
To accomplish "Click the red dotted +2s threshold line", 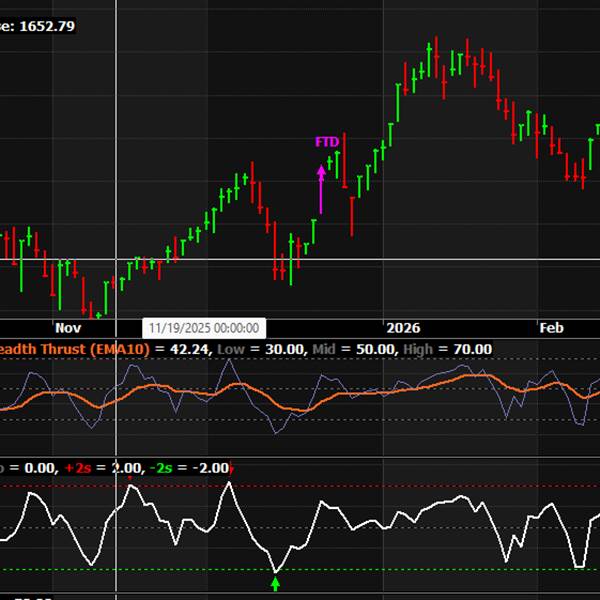I will pos(400,486).
